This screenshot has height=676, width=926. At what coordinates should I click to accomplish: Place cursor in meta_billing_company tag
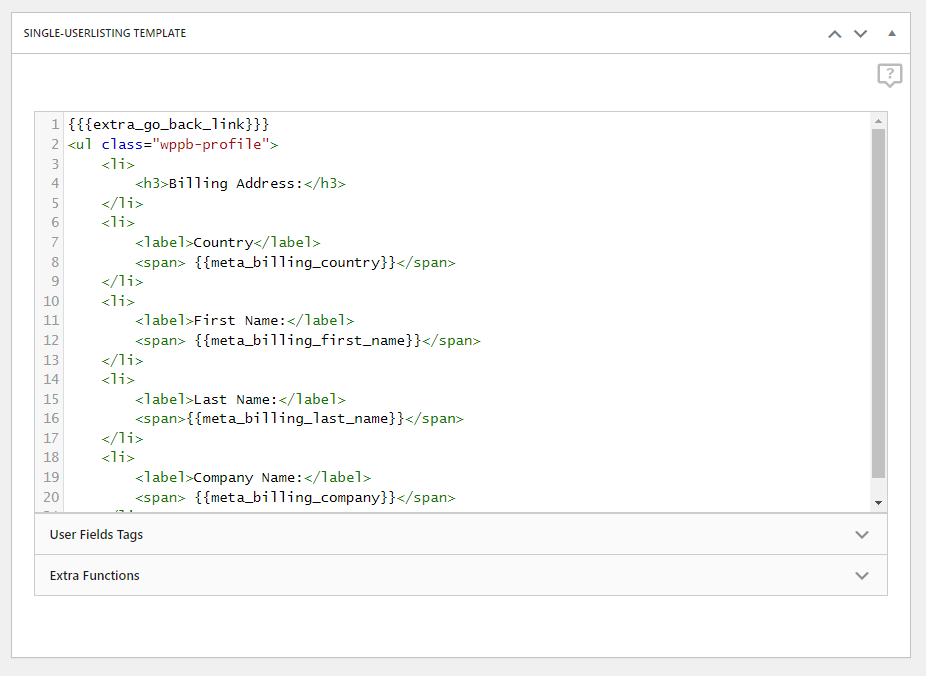(295, 498)
